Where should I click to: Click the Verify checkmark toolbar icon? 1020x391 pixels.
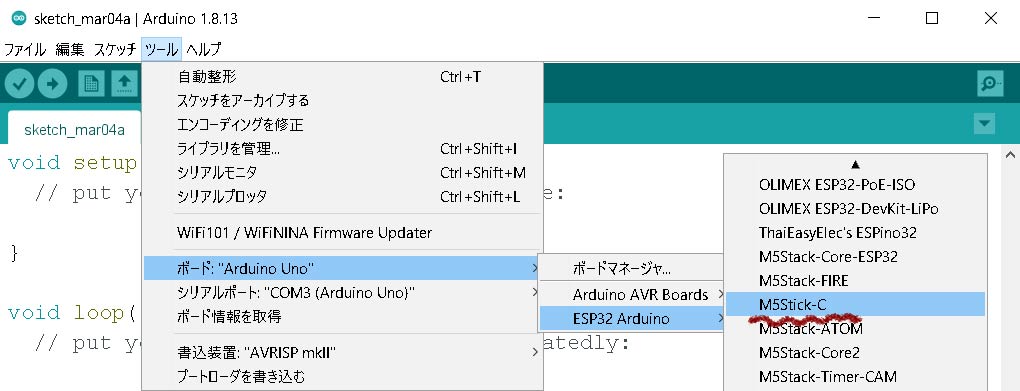coord(19,84)
